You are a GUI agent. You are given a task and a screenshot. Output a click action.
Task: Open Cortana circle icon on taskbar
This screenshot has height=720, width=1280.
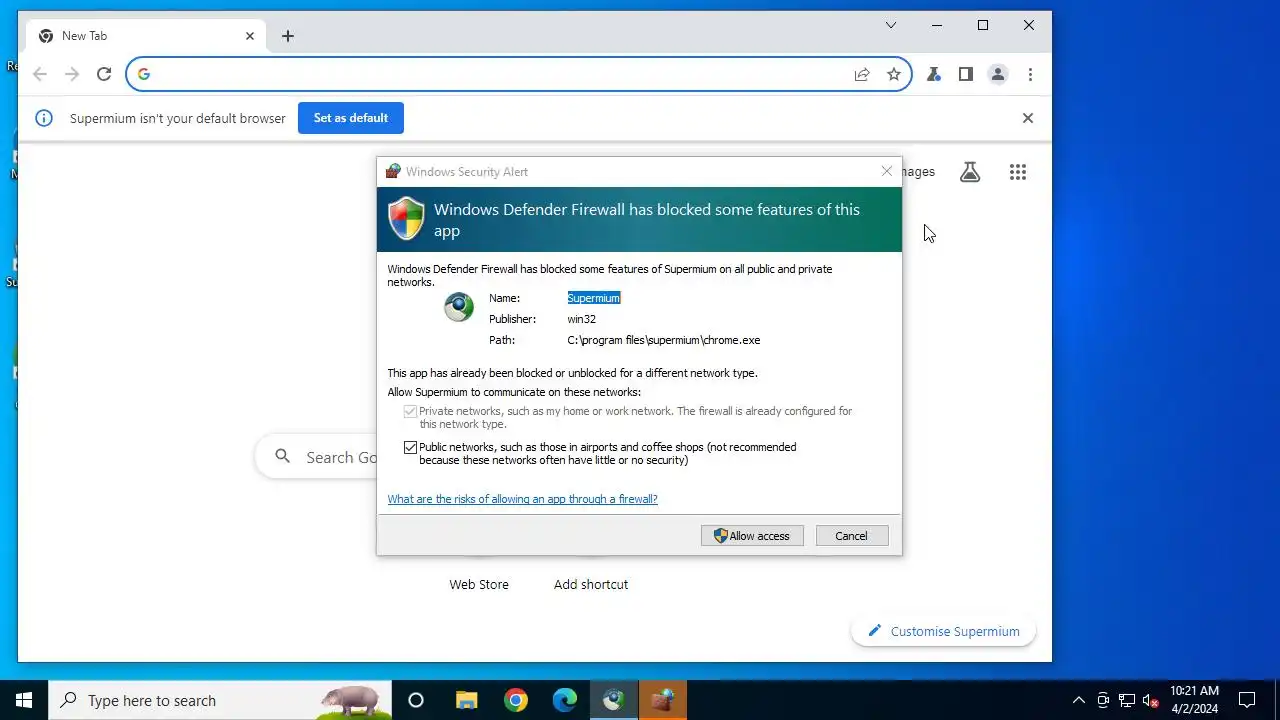pyautogui.click(x=416, y=700)
